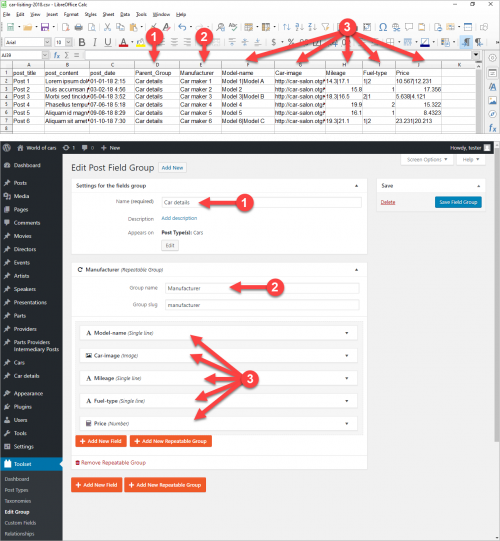
Task: Open the Toolset sidebar item
Action: pyautogui.click(x=31, y=464)
